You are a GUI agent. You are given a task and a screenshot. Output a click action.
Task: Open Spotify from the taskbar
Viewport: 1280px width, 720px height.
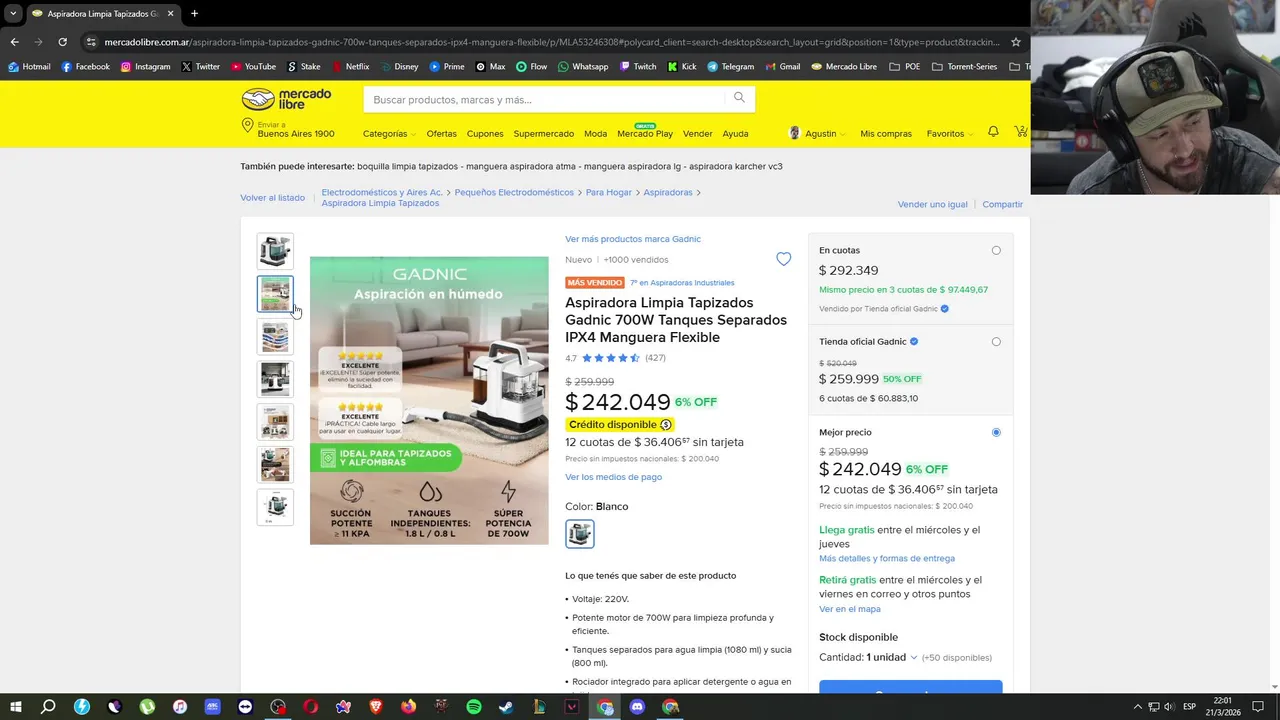(x=474, y=706)
